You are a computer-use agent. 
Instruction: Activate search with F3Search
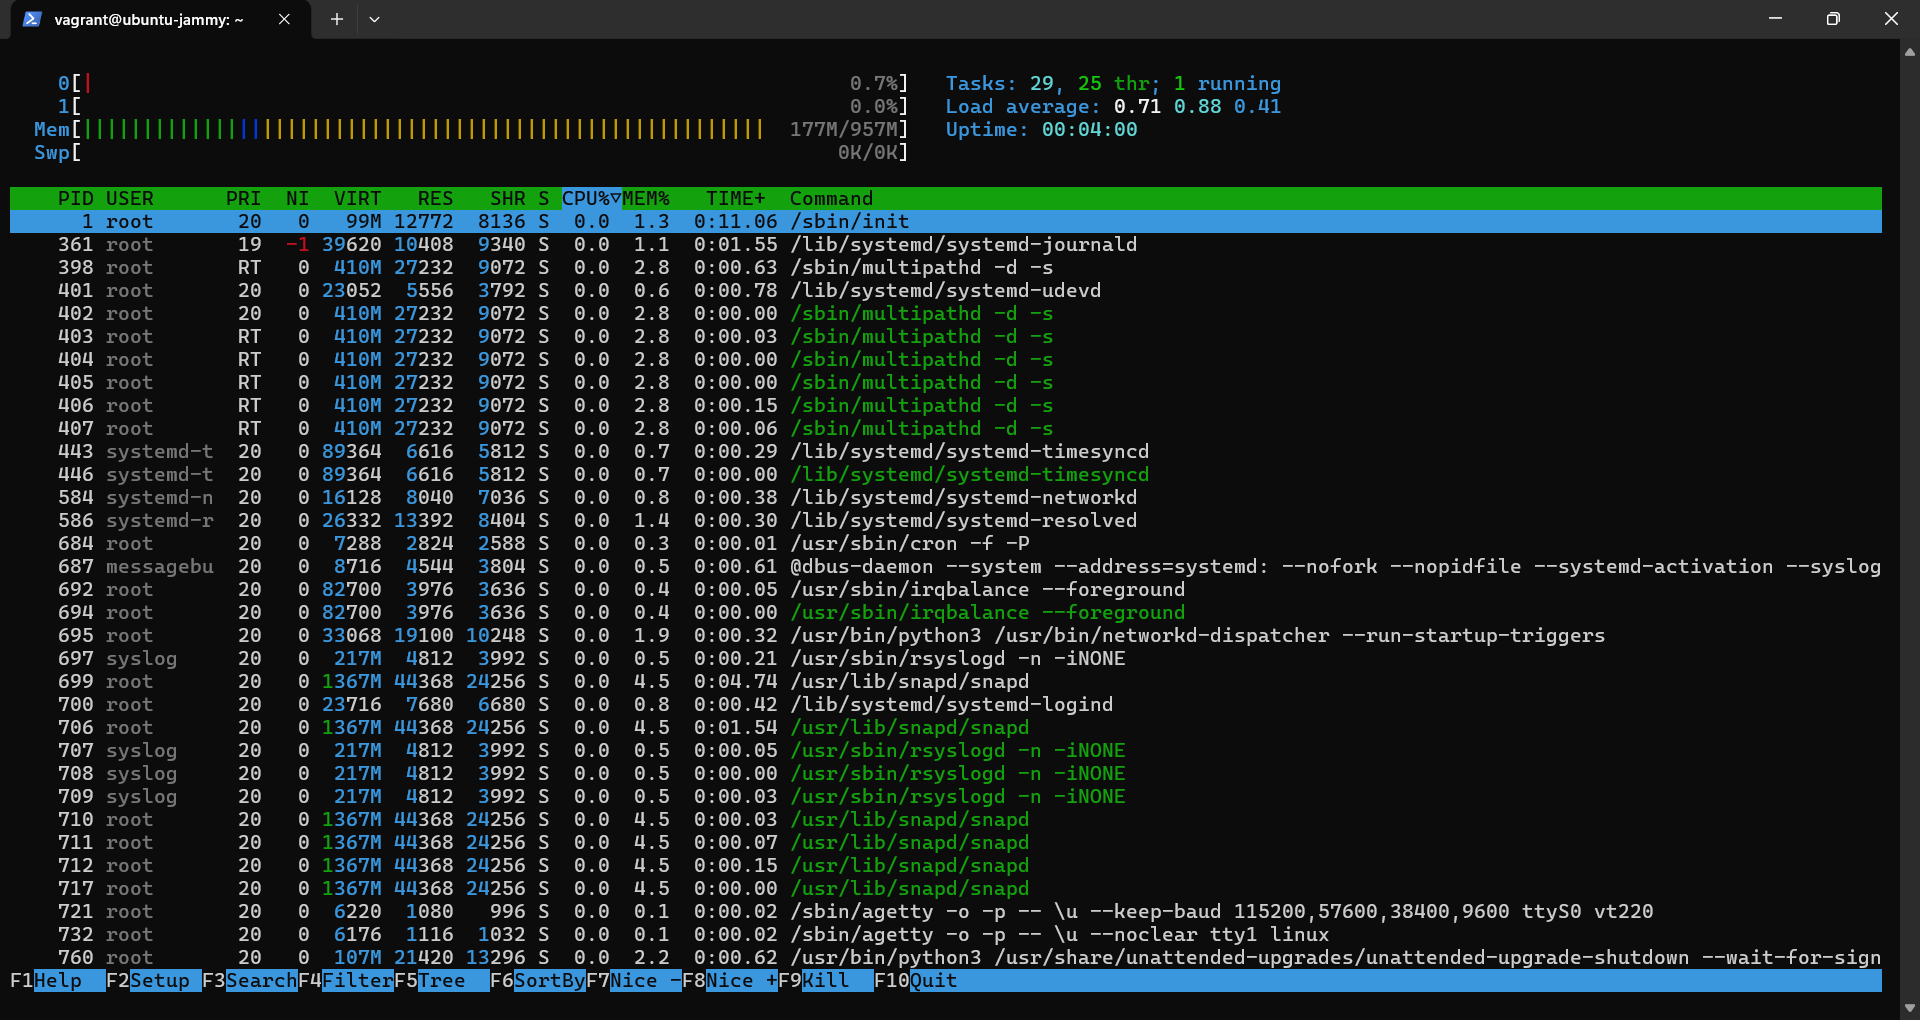250,981
